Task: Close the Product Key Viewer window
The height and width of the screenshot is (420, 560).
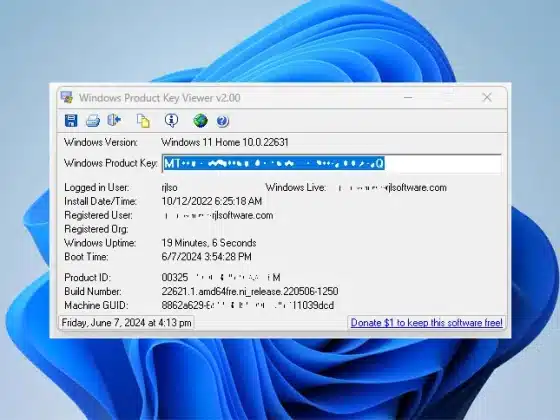Action: pyautogui.click(x=487, y=97)
